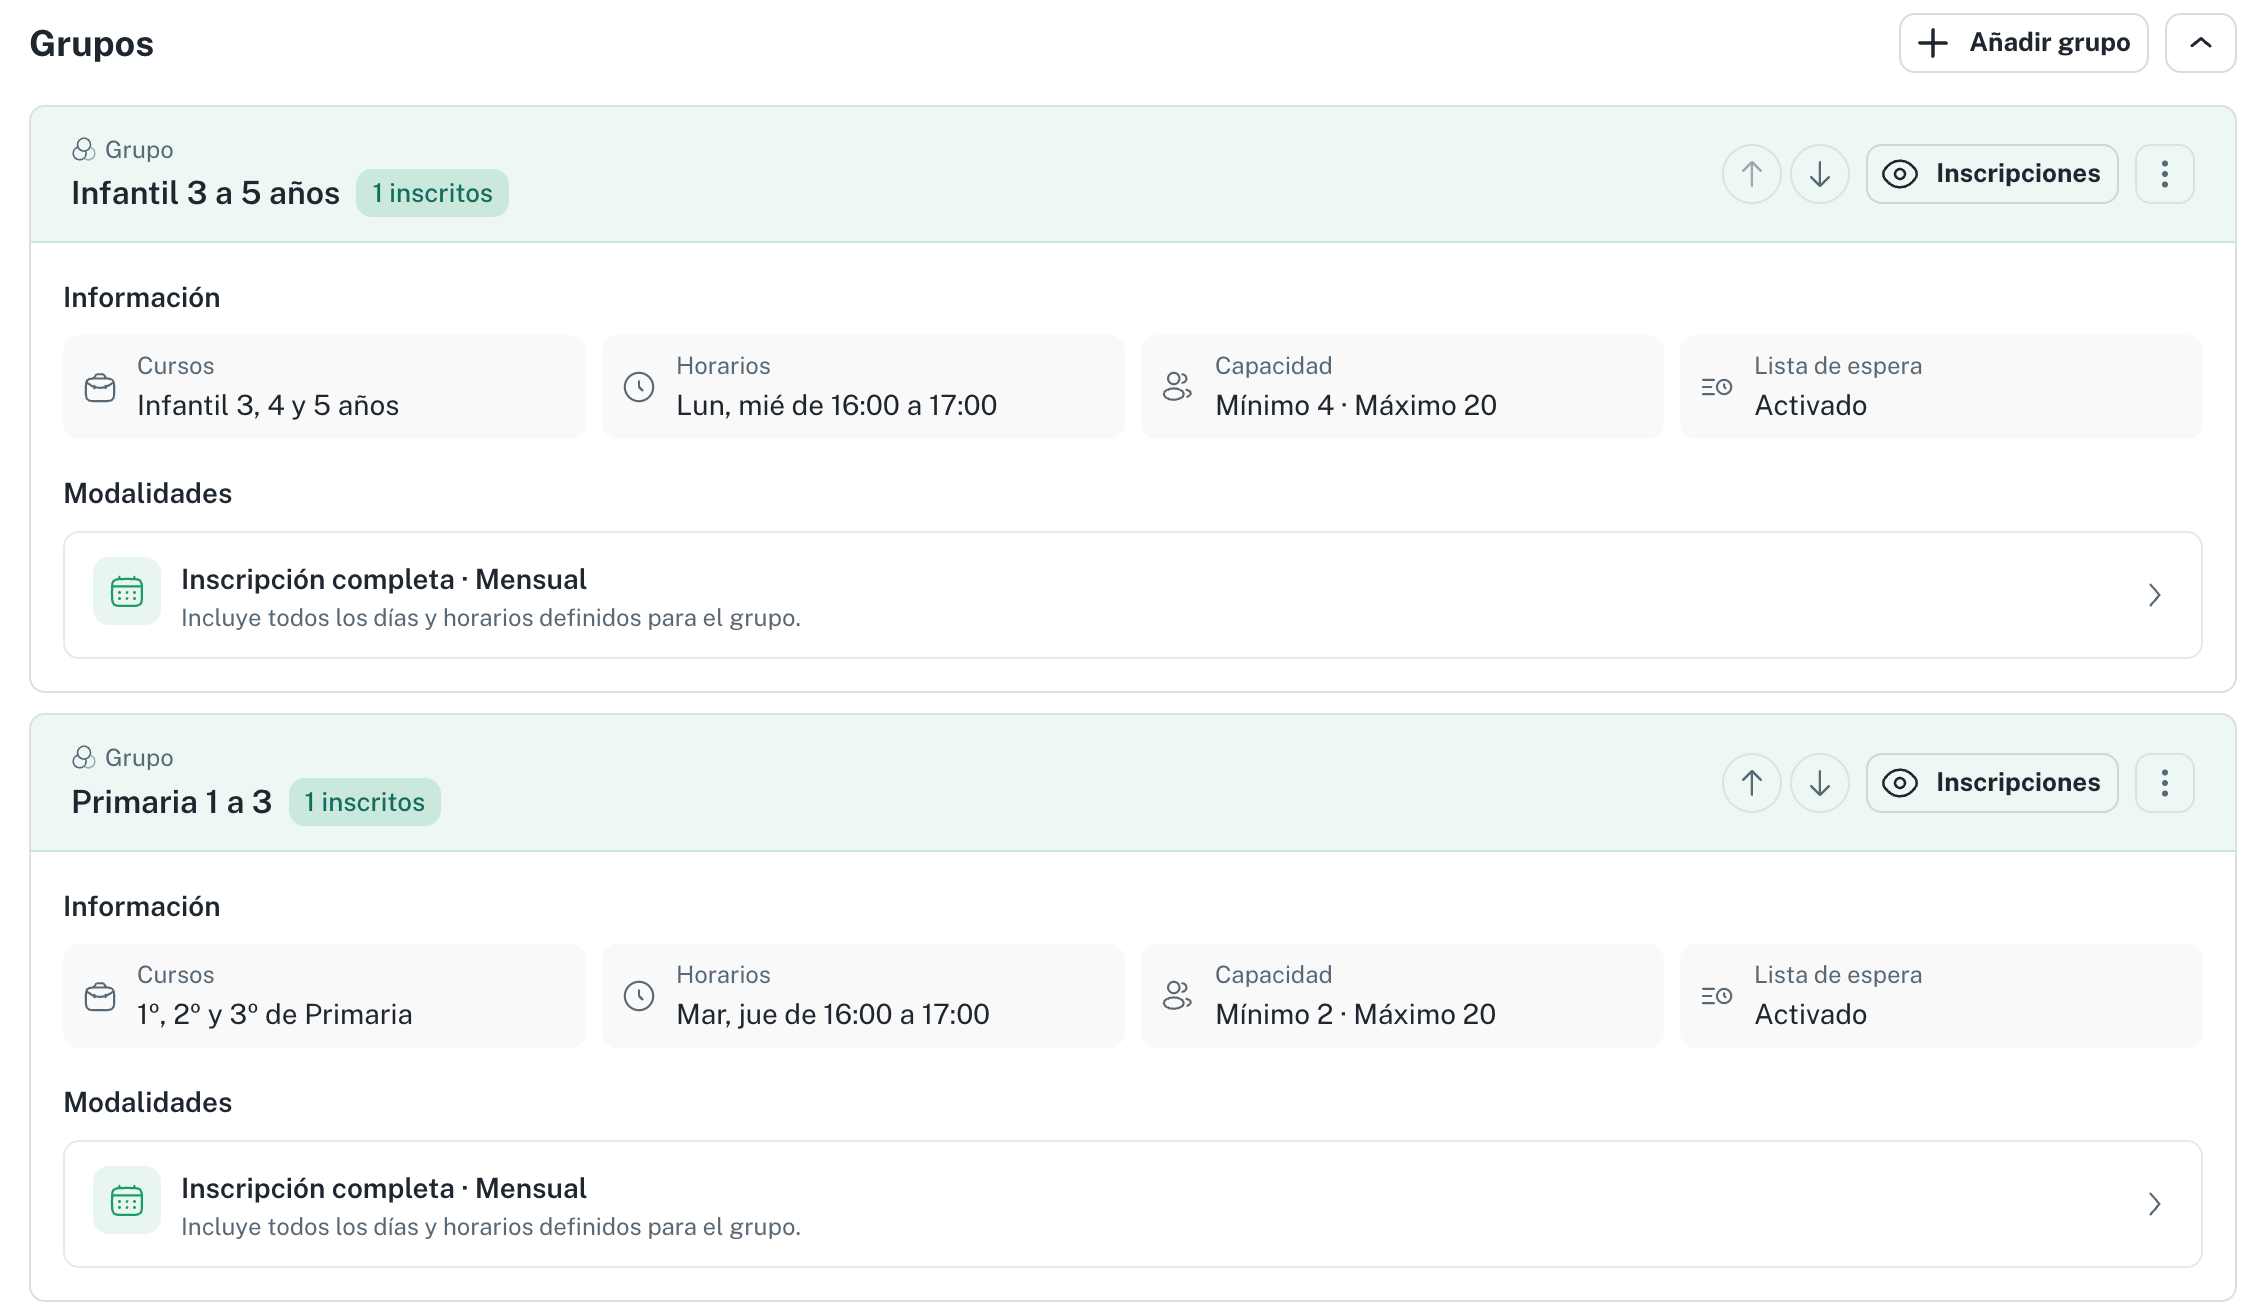Move Primaria 1 a 3 group down
This screenshot has height=1316, width=2264.
coord(1820,783)
